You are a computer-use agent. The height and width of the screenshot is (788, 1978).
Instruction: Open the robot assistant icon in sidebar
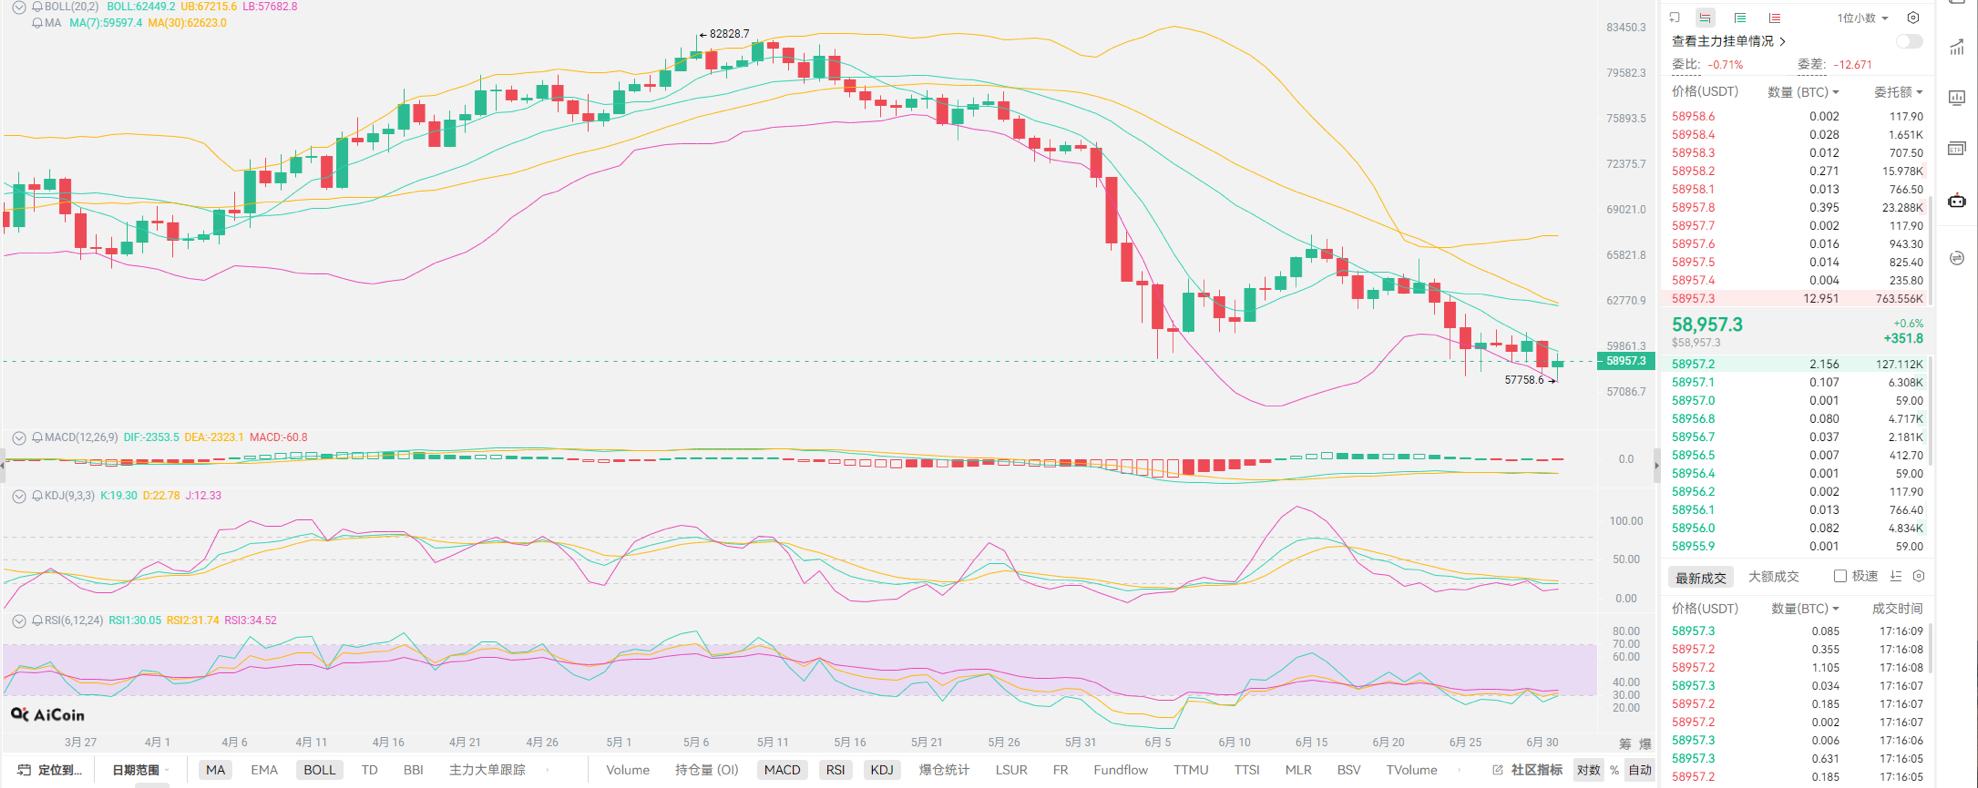pyautogui.click(x=1957, y=201)
